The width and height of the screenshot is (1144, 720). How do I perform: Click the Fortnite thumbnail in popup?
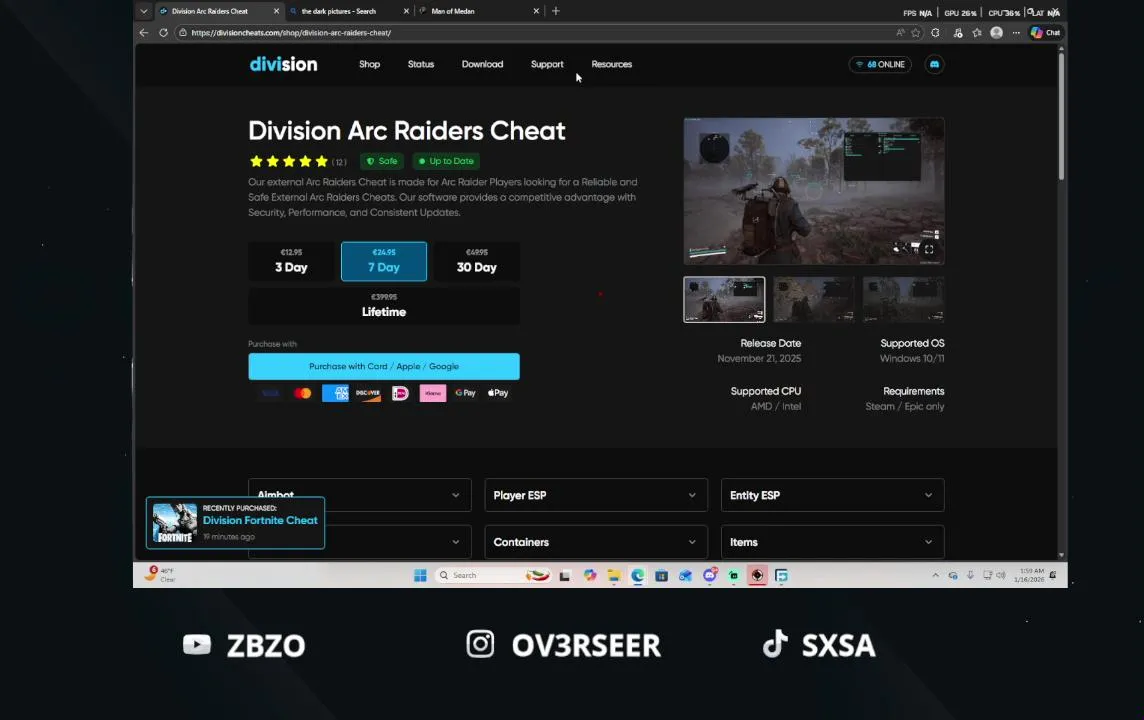pos(175,523)
